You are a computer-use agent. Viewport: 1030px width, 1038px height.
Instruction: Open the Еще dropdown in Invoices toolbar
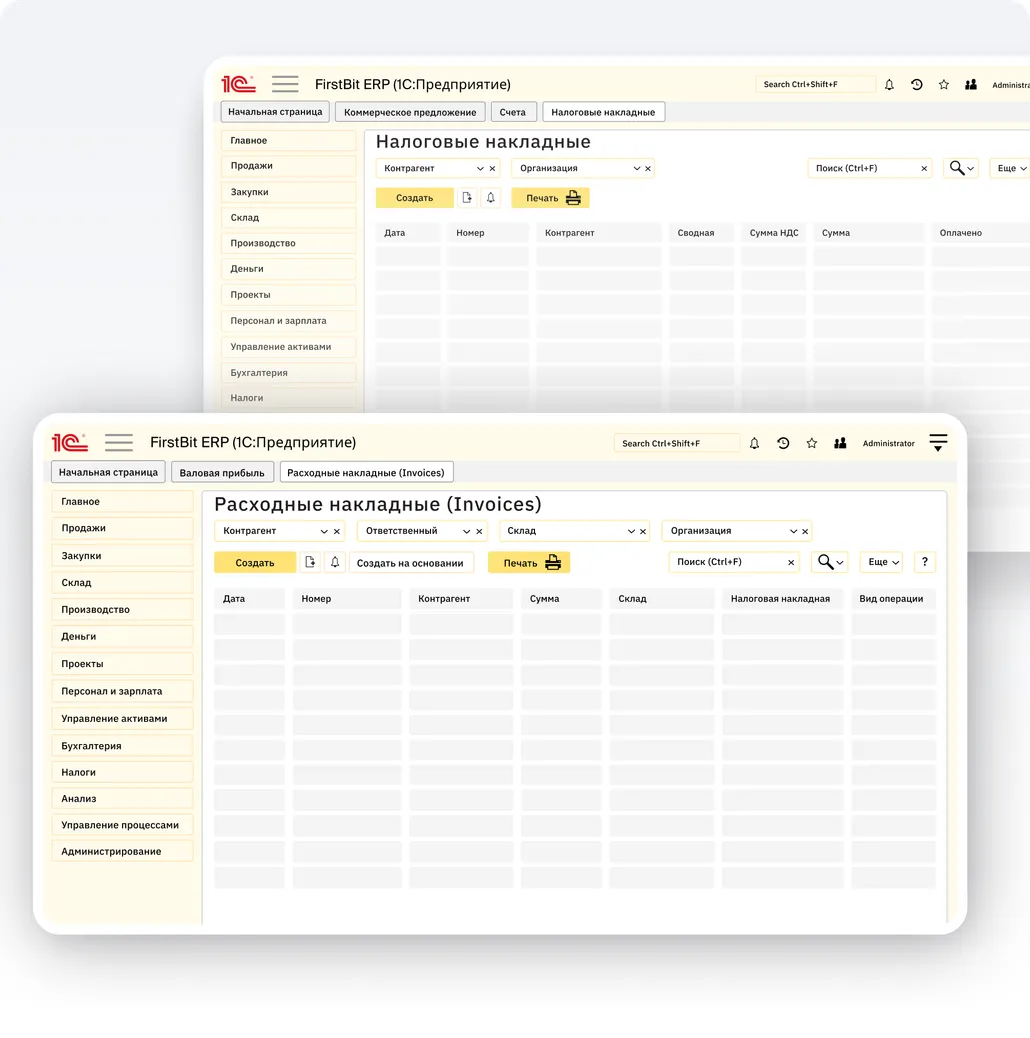click(883, 562)
